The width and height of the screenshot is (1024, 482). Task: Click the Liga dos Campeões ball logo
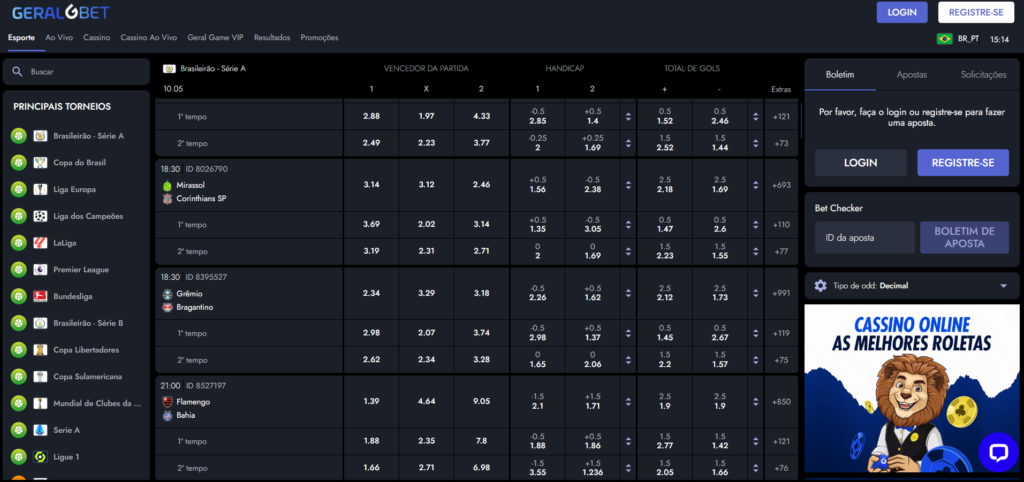pos(40,216)
